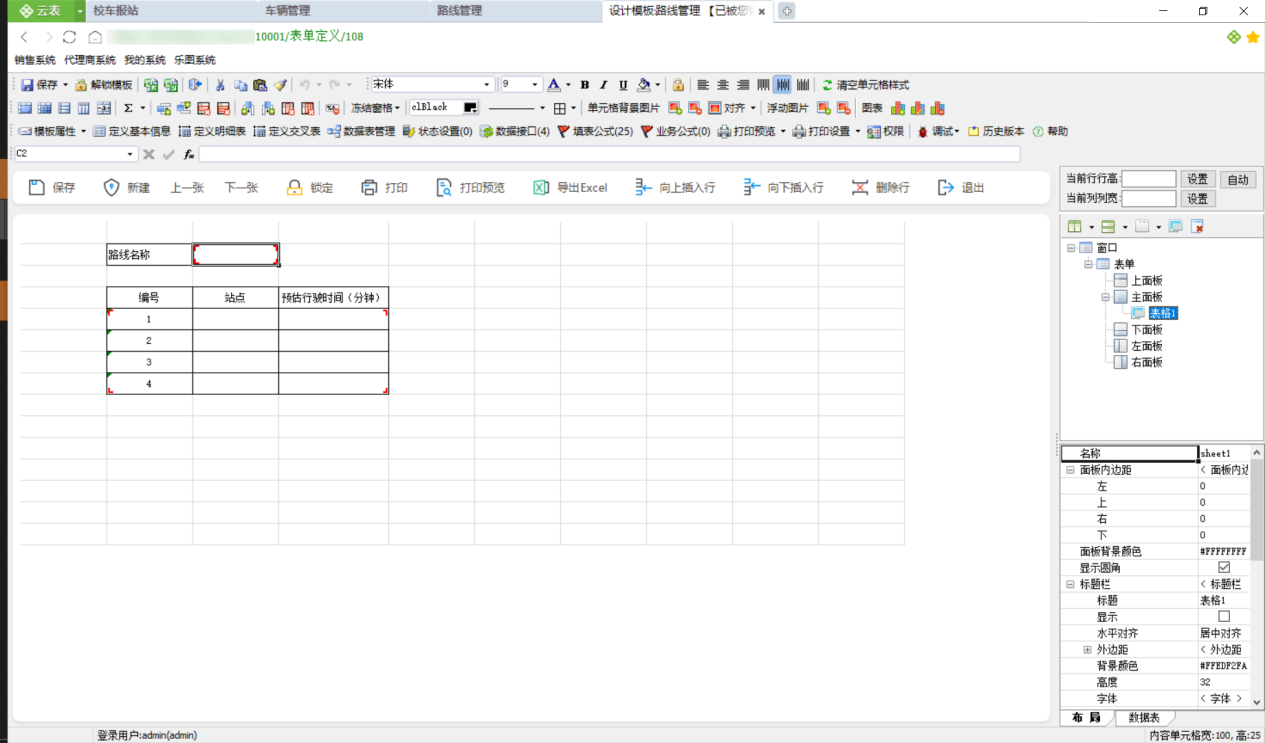Click the browser refresh icon
The width and height of the screenshot is (1265, 743).
(x=69, y=37)
